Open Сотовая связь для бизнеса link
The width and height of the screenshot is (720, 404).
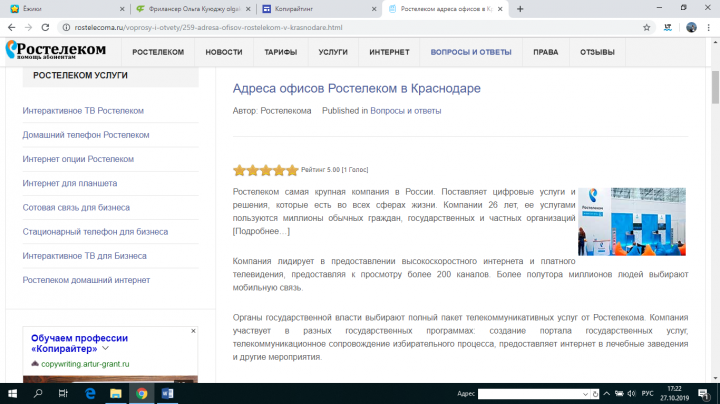point(76,208)
